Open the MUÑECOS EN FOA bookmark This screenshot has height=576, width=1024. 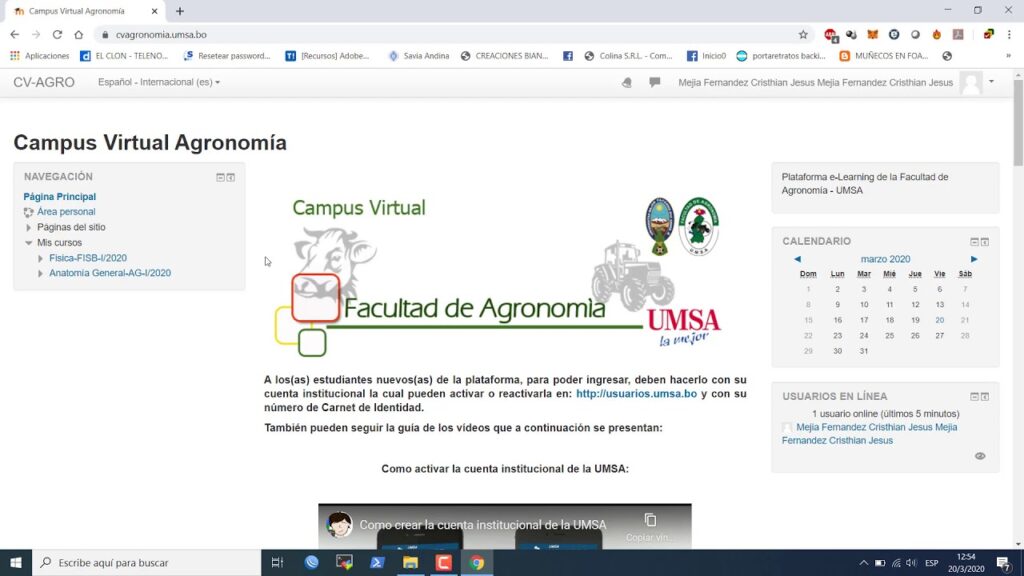tap(884, 56)
